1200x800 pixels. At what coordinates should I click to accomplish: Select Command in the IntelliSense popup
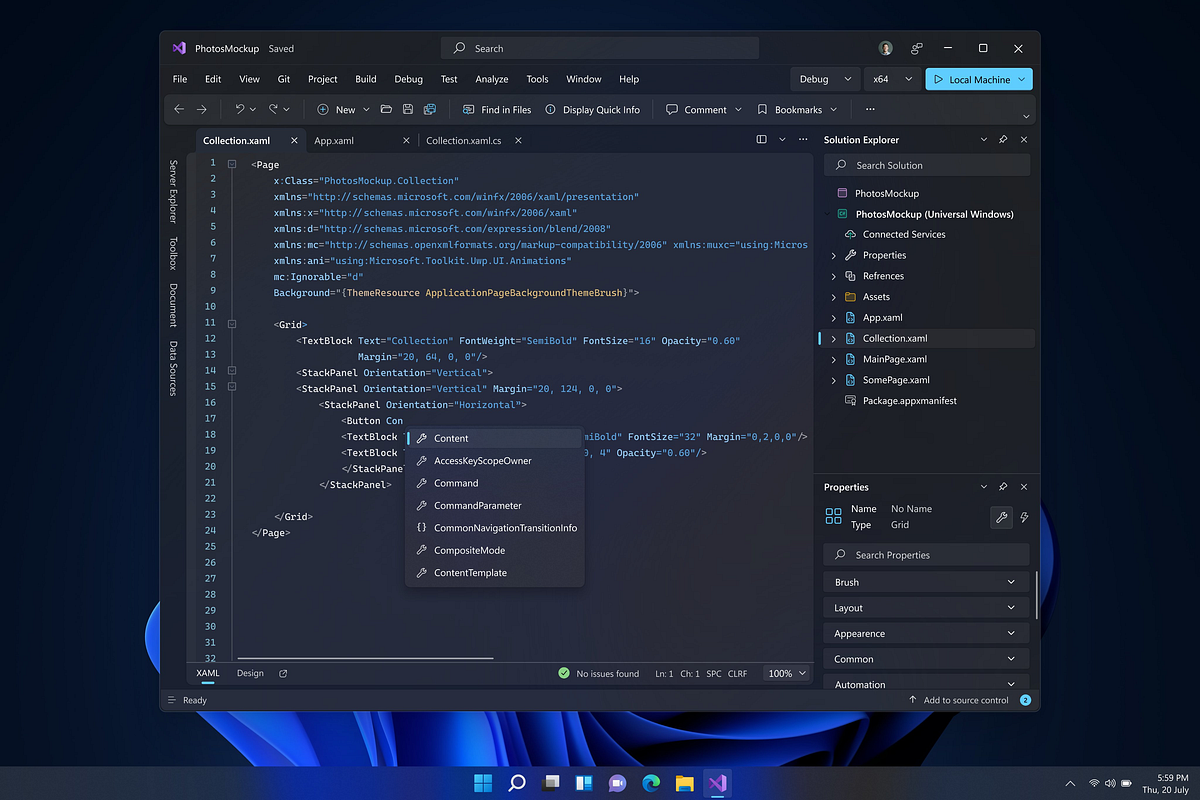[455, 482]
